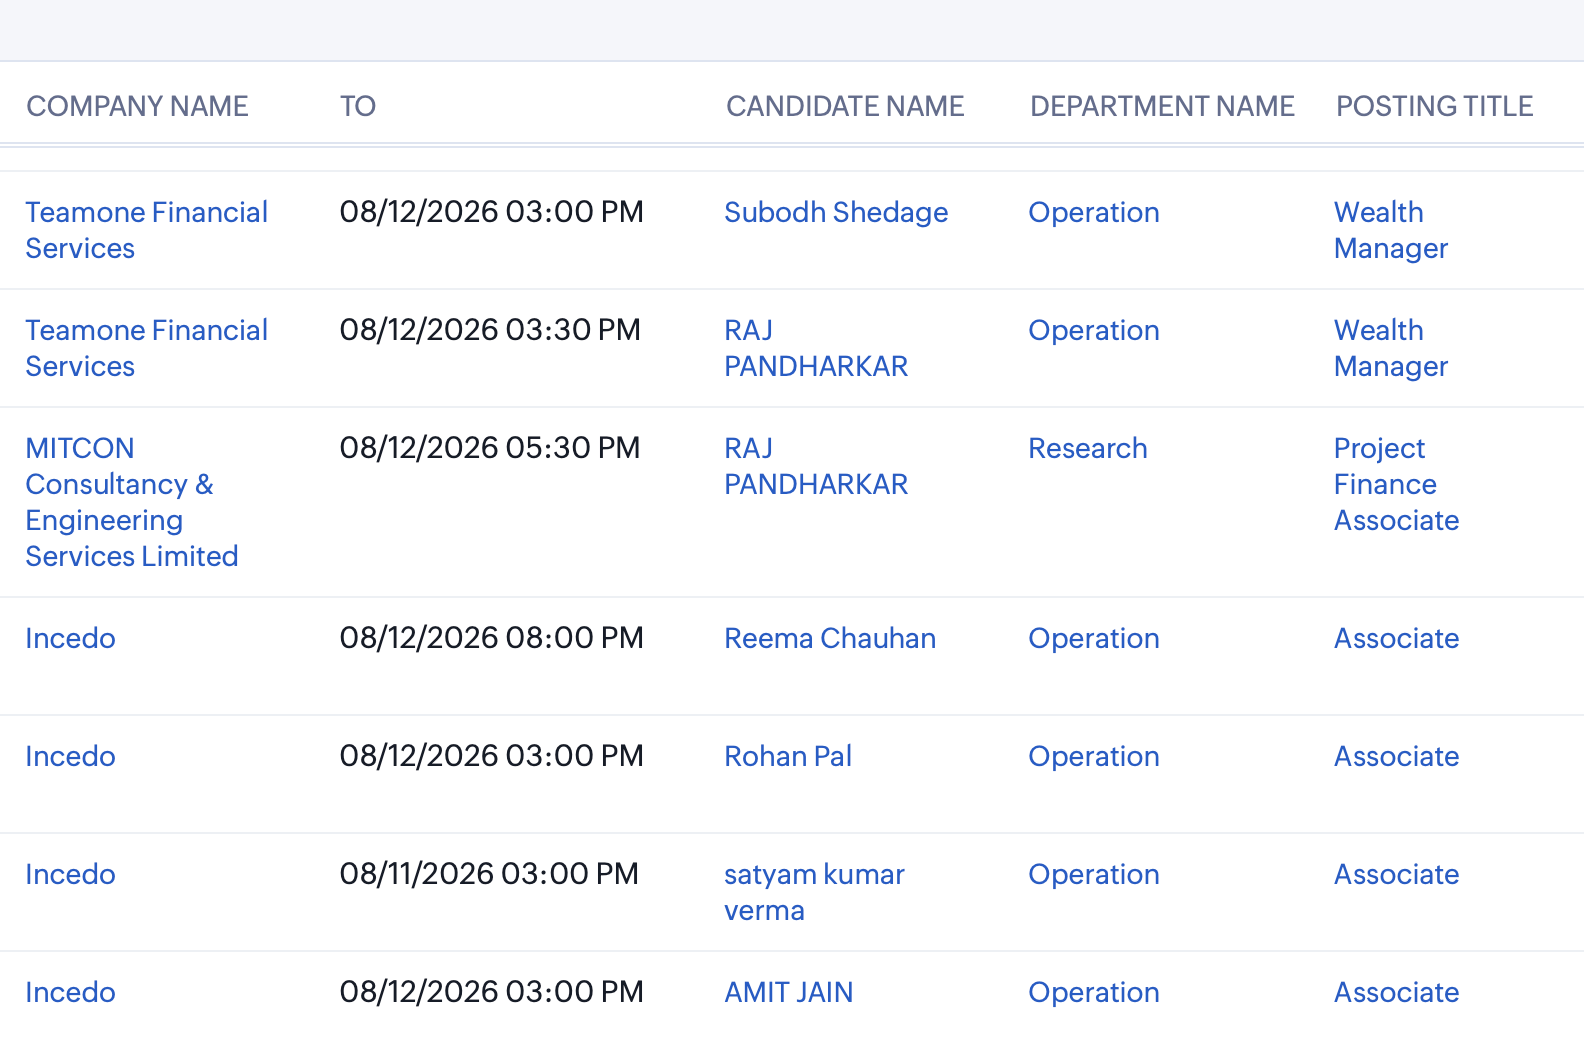This screenshot has height=1058, width=1584.
Task: Open Incedo in Reema Chauhan's row
Action: pos(70,638)
